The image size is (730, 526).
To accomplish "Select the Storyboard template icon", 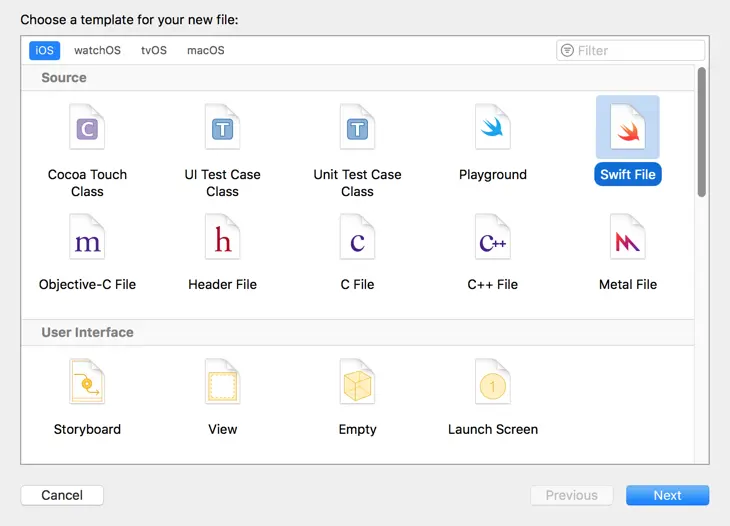I will 87,384.
